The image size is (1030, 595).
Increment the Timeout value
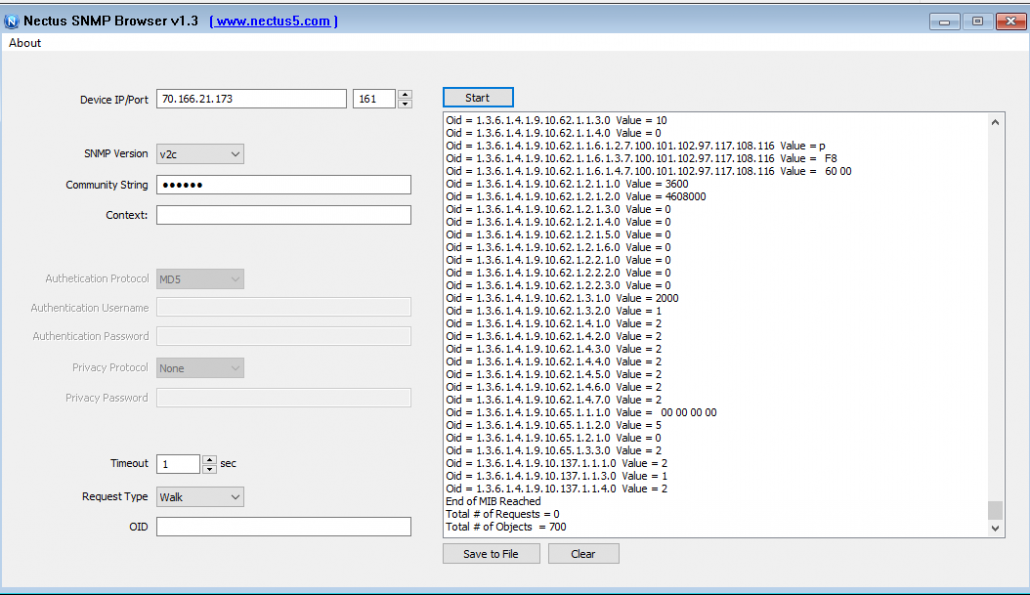tap(209, 460)
